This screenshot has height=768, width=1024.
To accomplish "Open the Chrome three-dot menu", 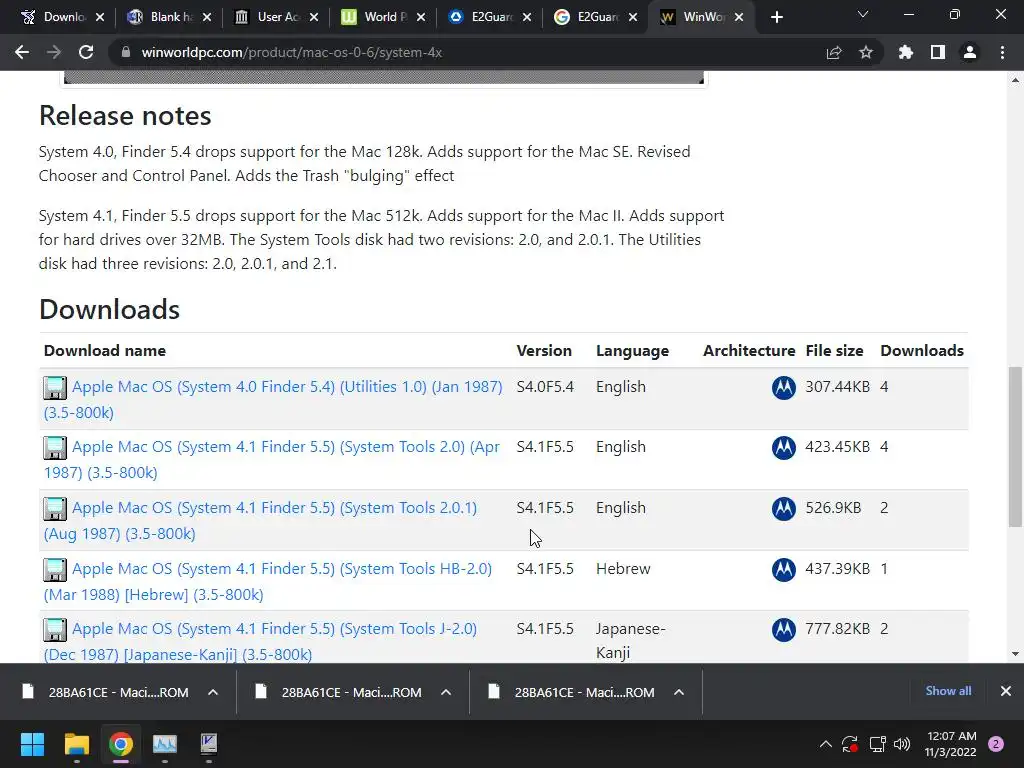I will pos(1002,52).
